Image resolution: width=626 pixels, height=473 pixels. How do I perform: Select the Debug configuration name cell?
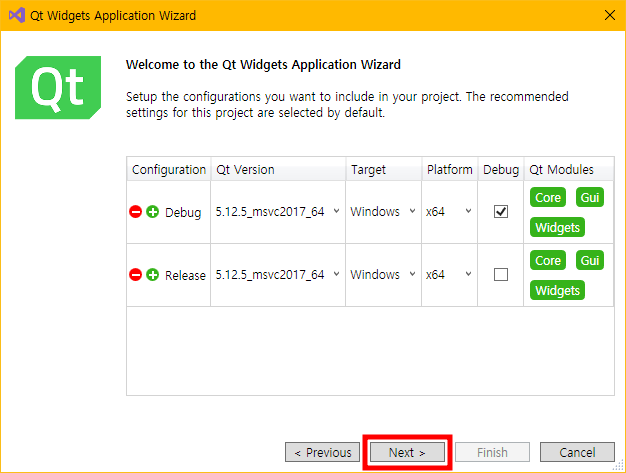(183, 212)
